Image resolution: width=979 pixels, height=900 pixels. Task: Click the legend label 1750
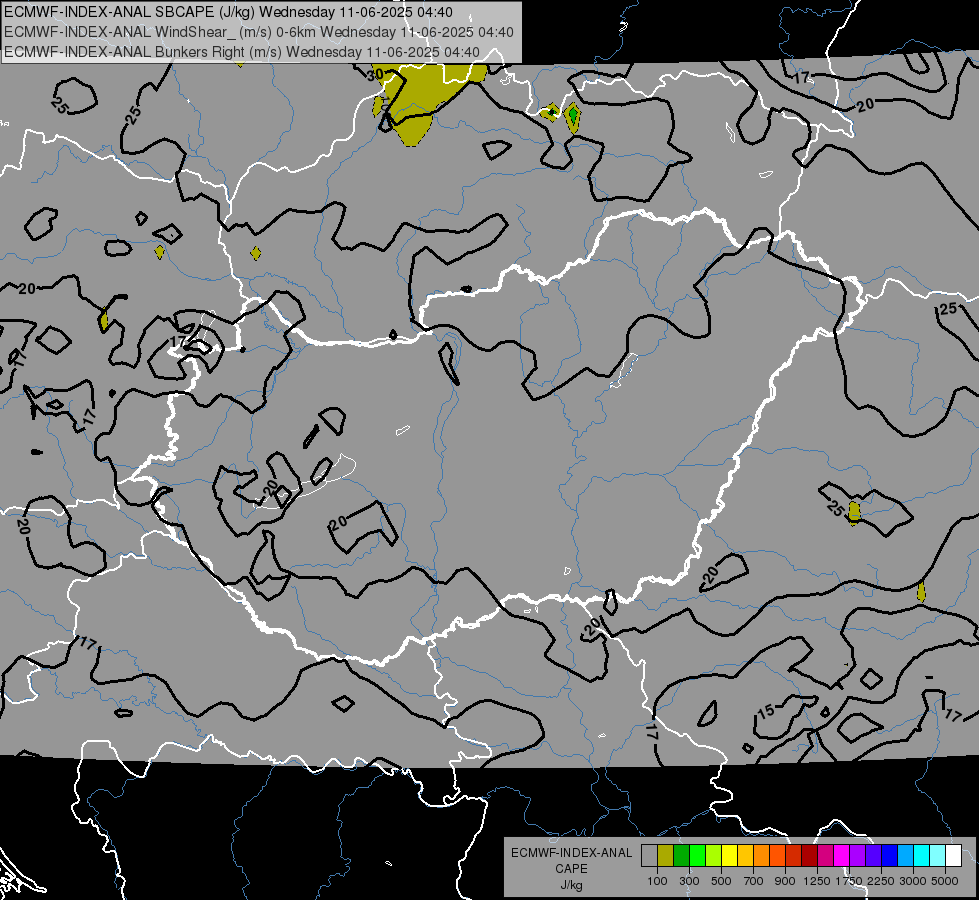[x=850, y=881]
